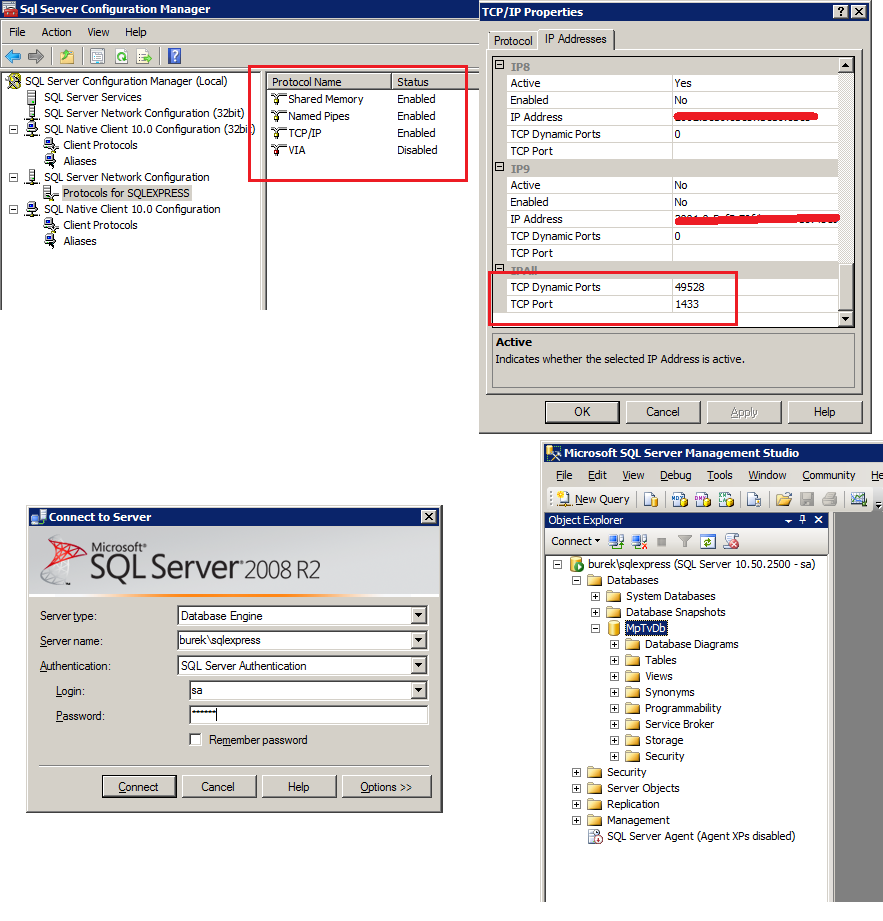Click OK in TCP/IP Properties
This screenshot has height=921, width=883.
coord(582,412)
